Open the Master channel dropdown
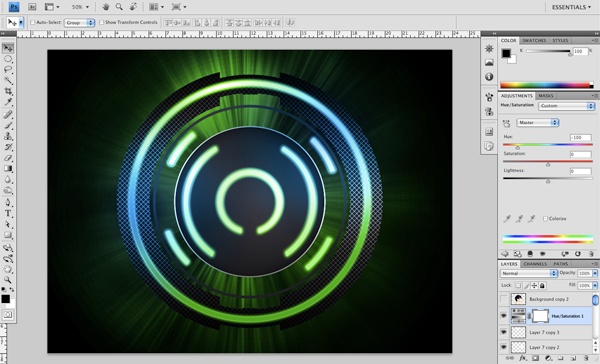Viewport: 600px width, 364px height. (x=538, y=122)
